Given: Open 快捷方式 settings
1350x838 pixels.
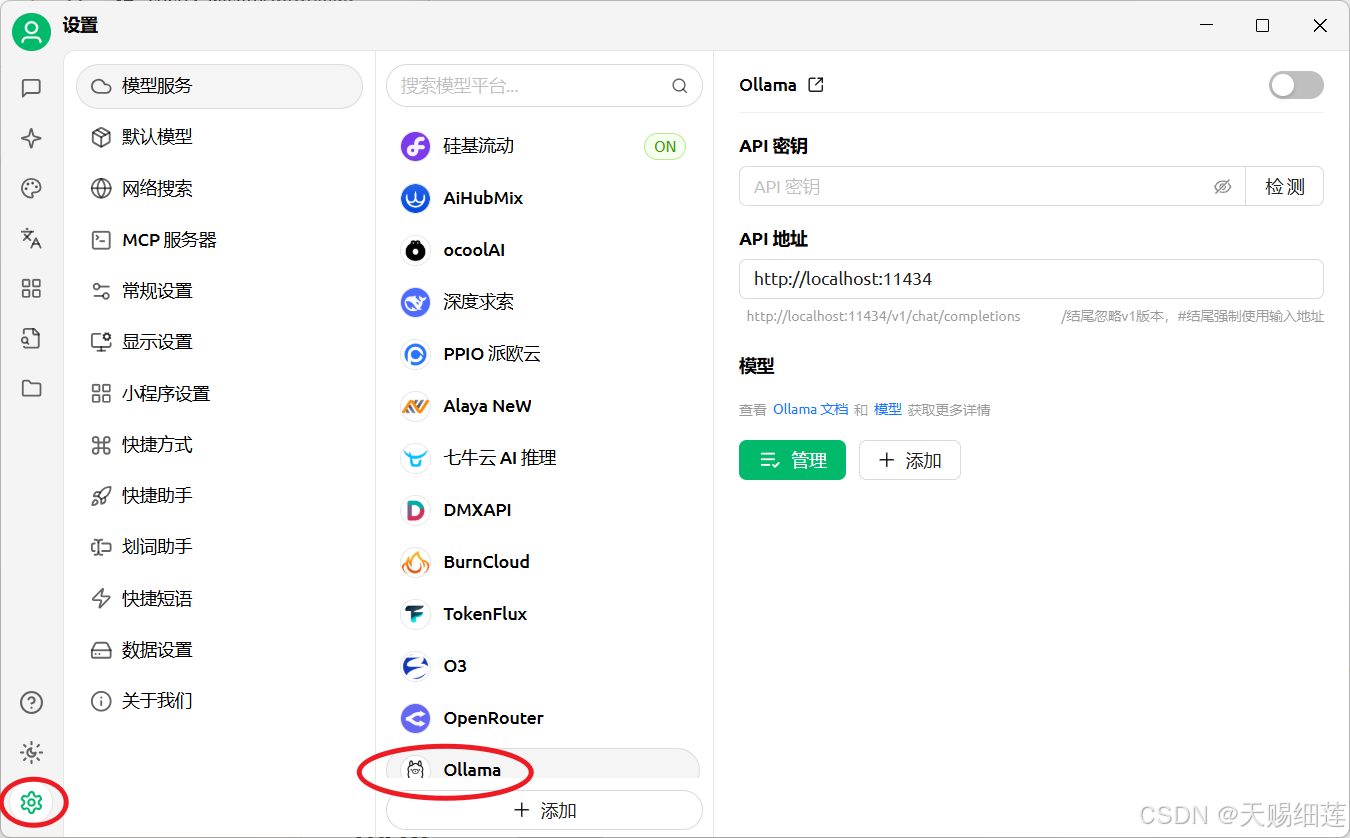Looking at the screenshot, I should point(219,445).
